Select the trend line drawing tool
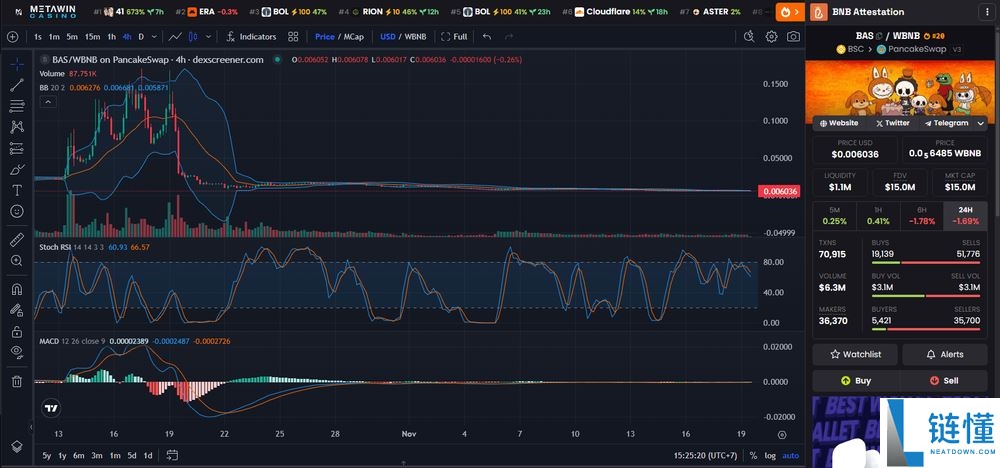 (x=17, y=85)
